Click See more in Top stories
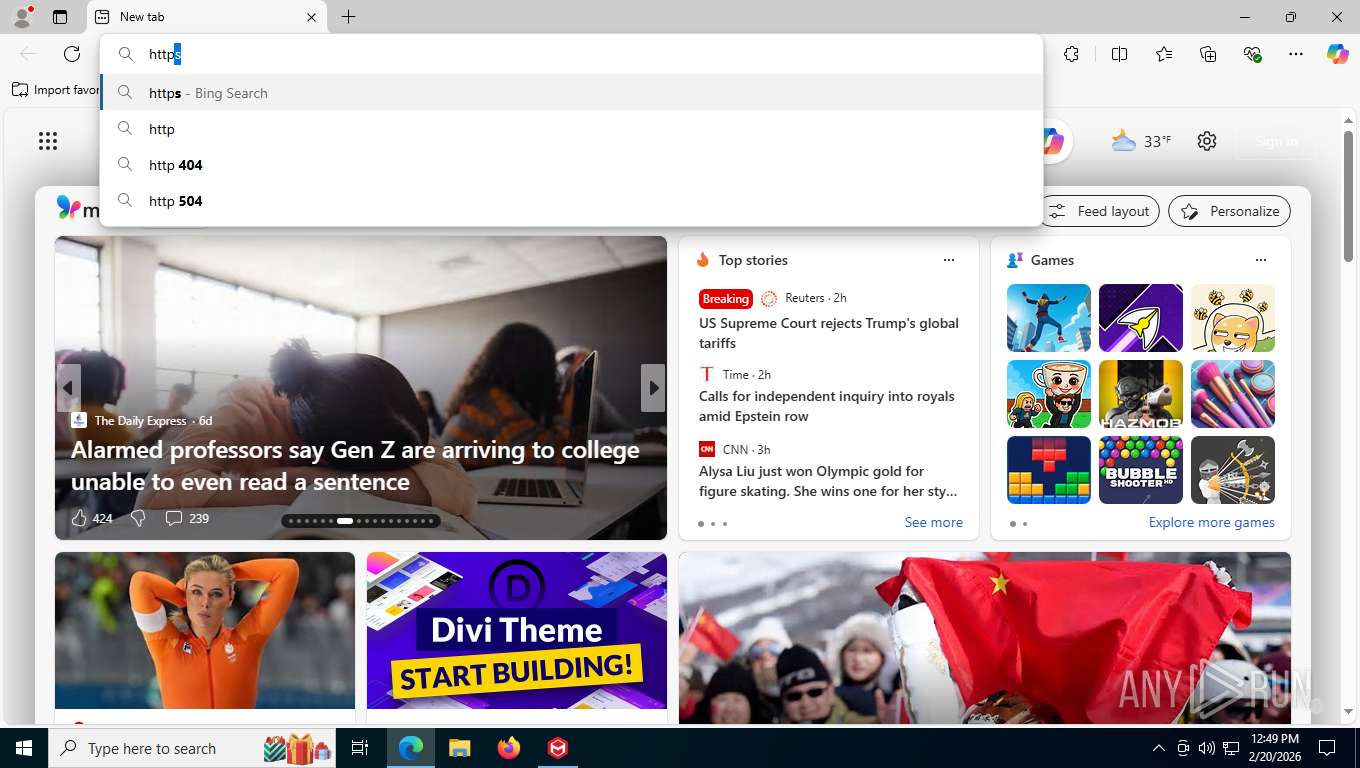The height and width of the screenshot is (768, 1360). (933, 522)
